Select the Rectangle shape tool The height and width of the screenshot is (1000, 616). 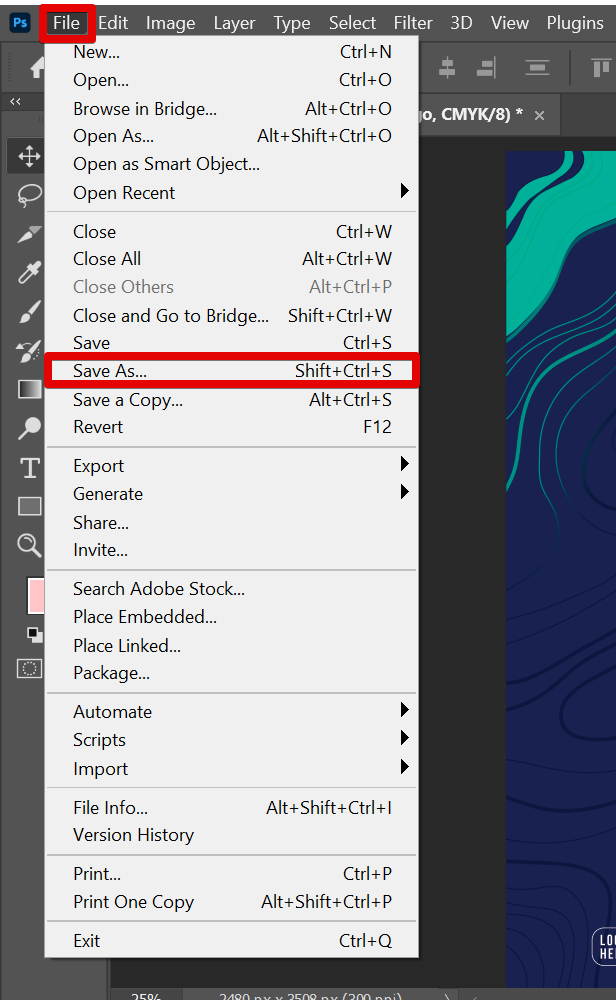(29, 506)
